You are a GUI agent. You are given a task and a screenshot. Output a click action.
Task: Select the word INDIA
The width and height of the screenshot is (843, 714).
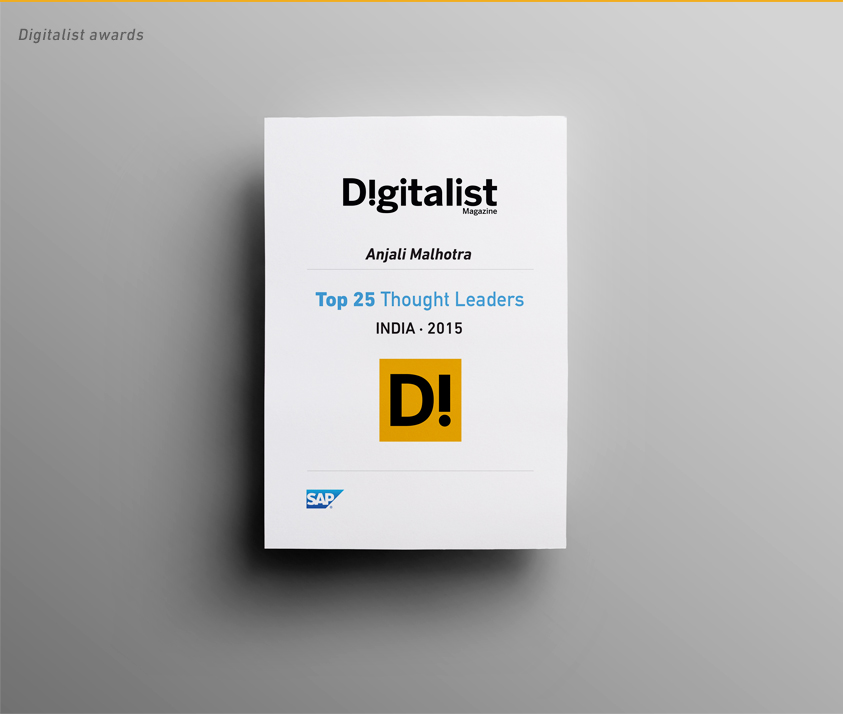(x=396, y=328)
